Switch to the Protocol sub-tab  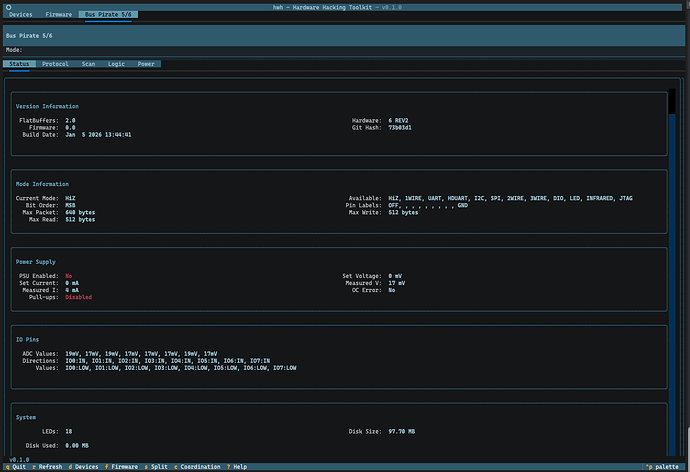click(x=55, y=64)
